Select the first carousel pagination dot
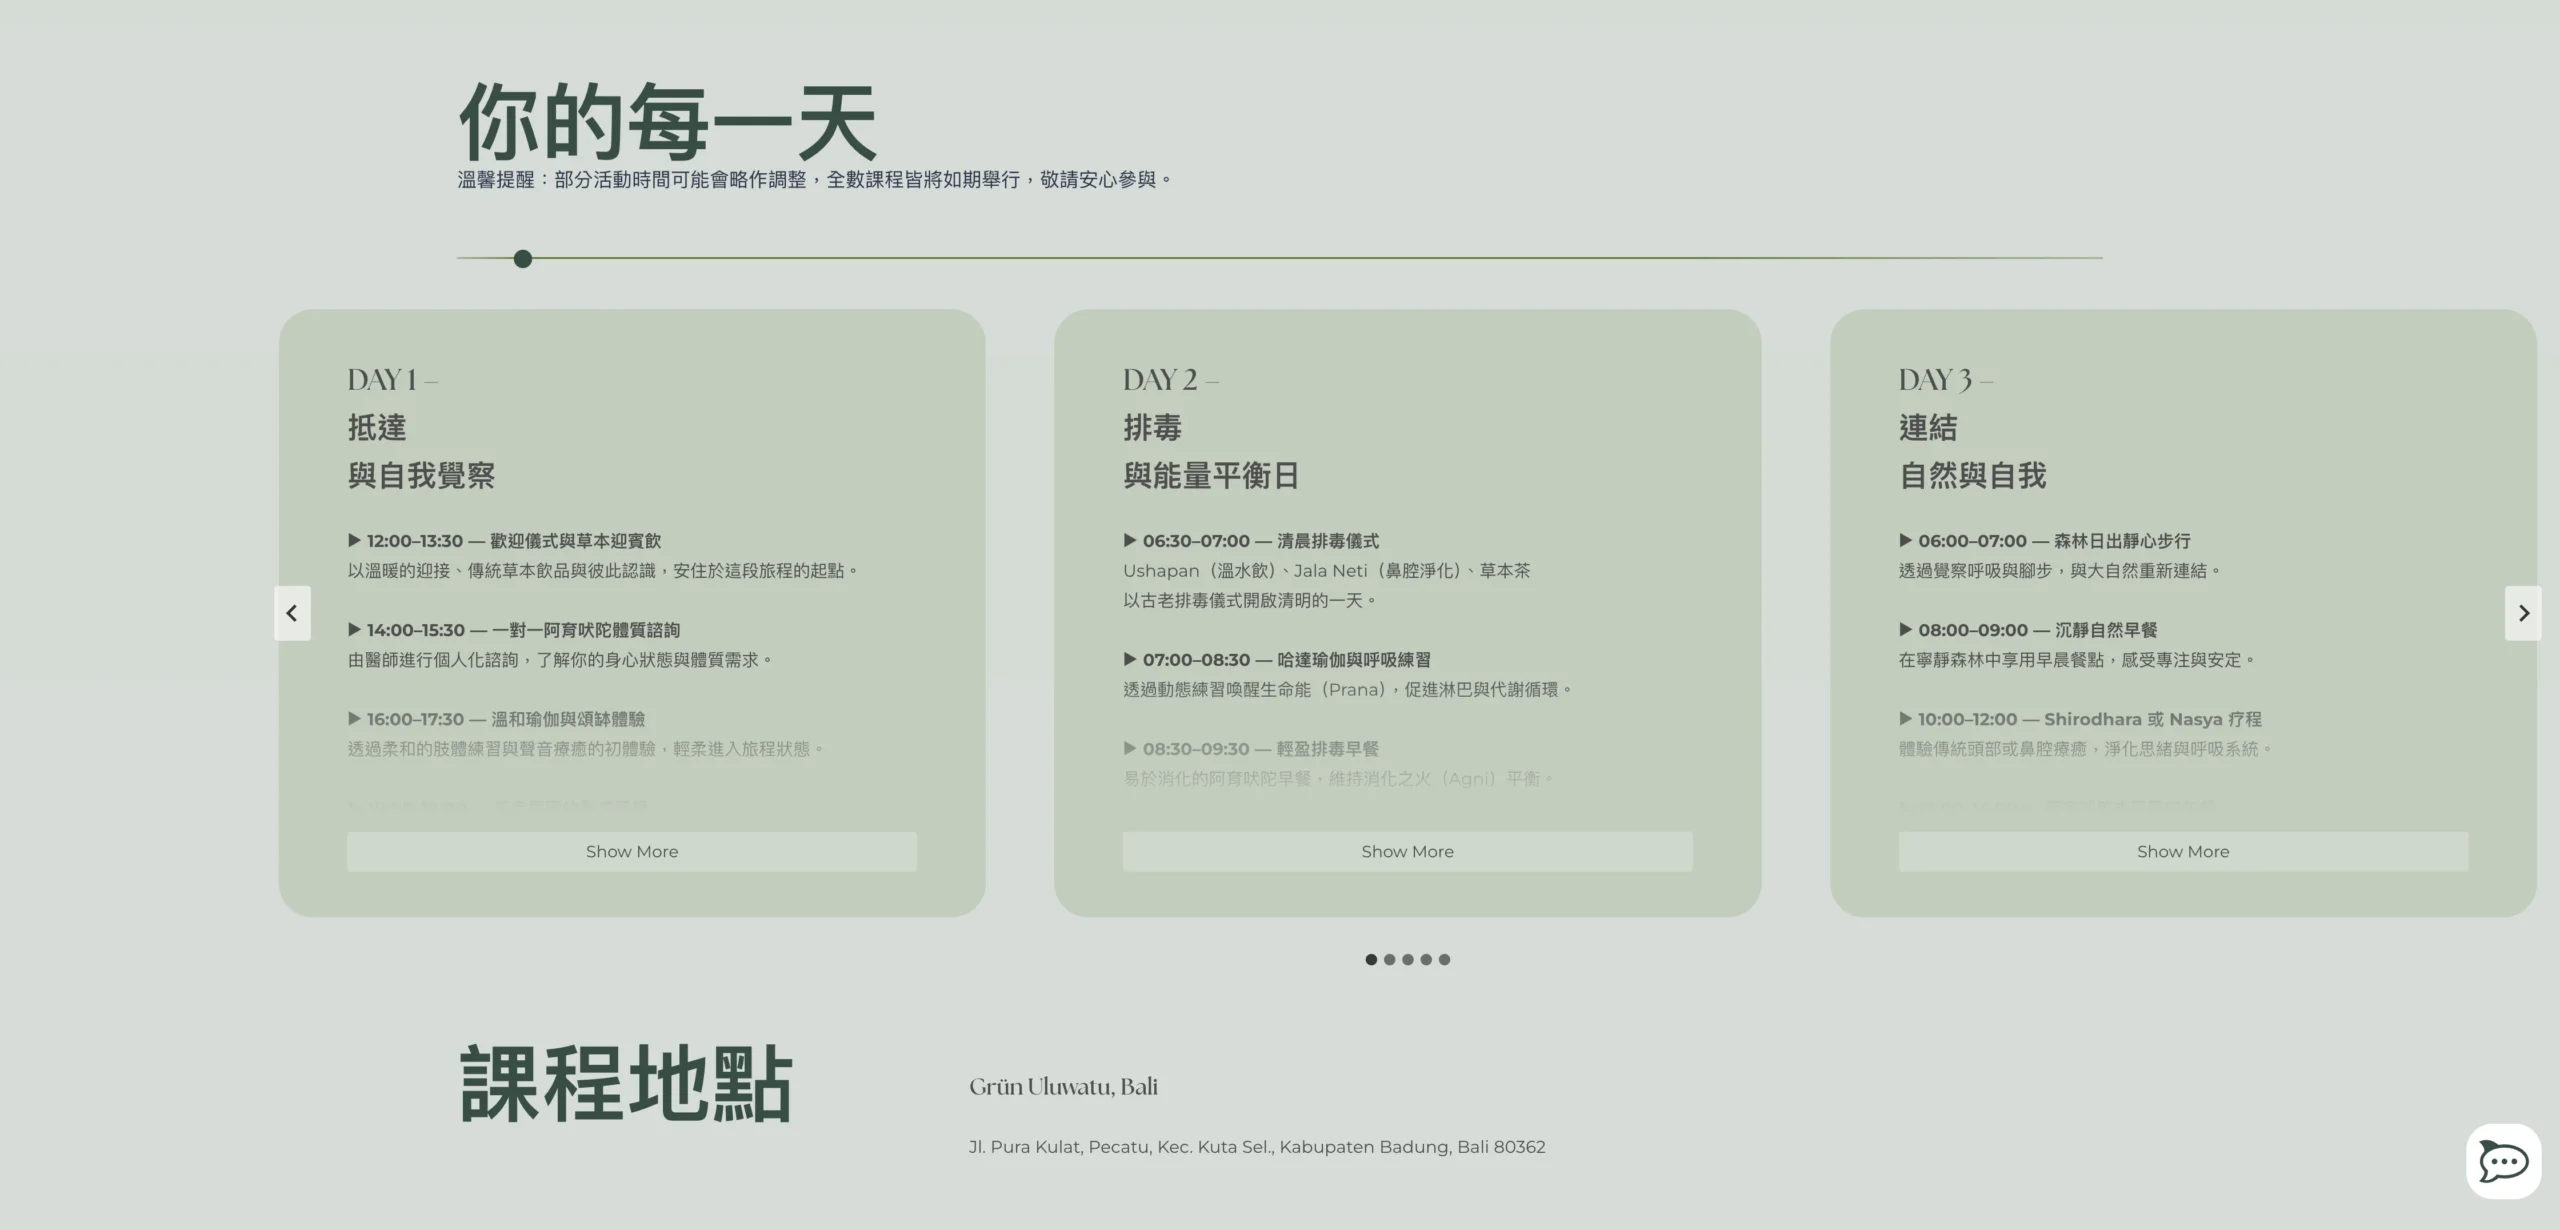This screenshot has height=1230, width=2560. tap(1371, 960)
